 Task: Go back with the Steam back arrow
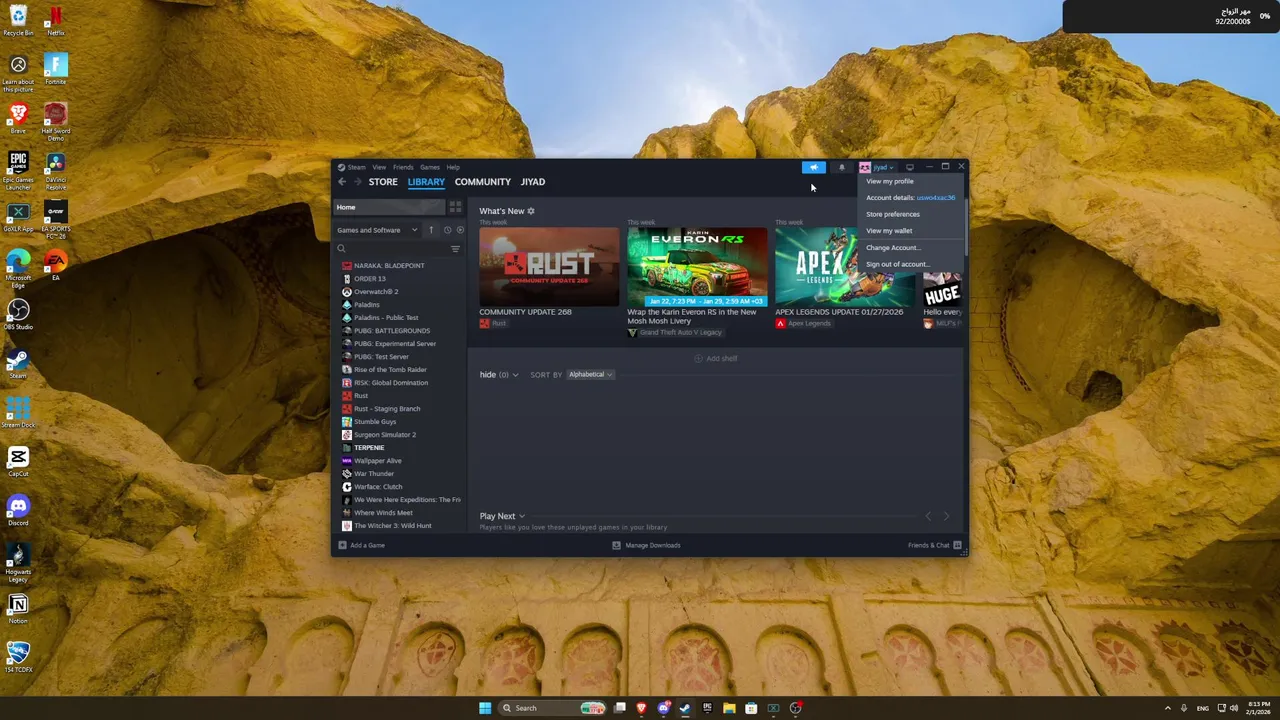(342, 182)
